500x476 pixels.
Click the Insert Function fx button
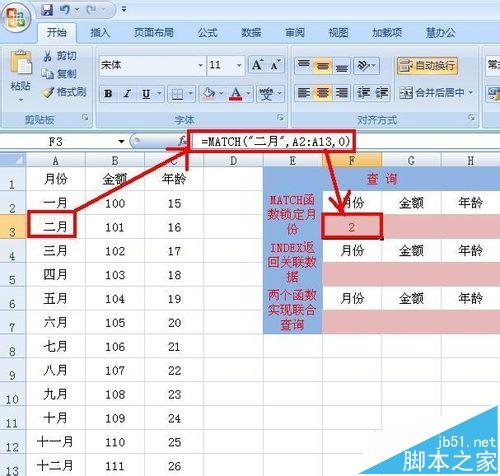click(182, 141)
